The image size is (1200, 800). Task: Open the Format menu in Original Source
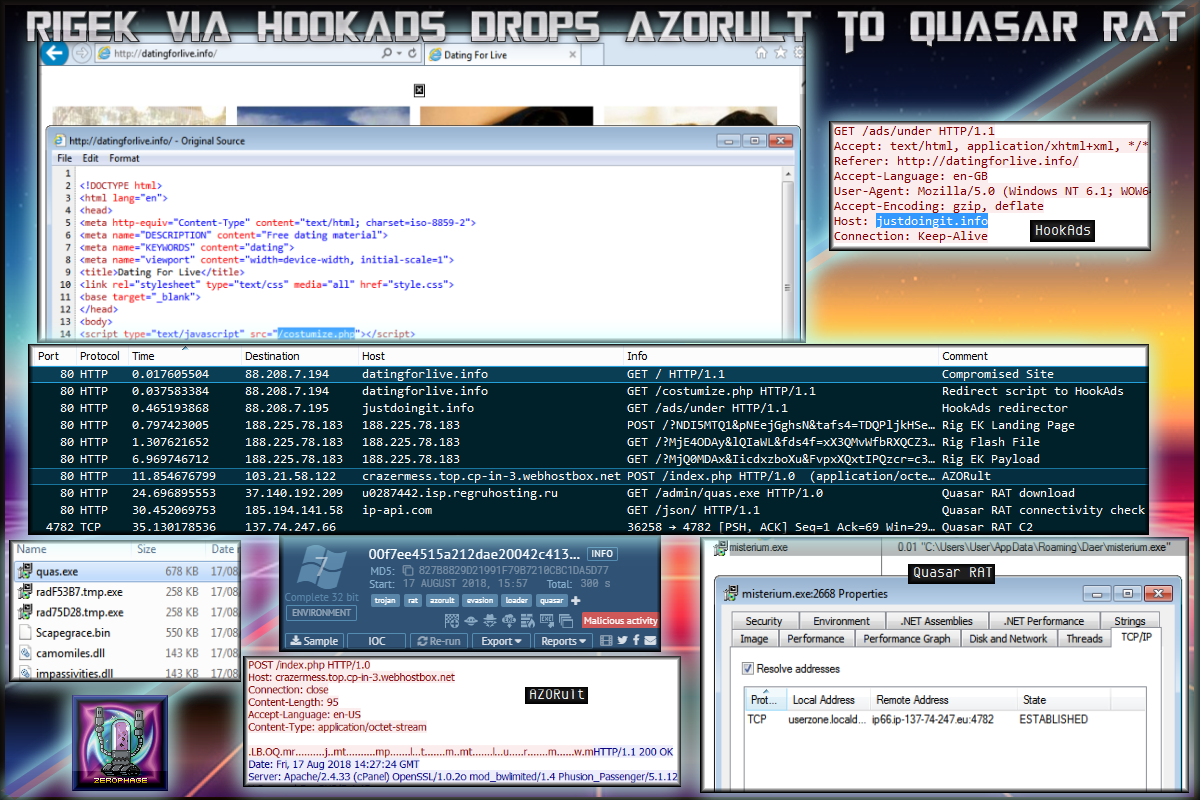(124, 158)
